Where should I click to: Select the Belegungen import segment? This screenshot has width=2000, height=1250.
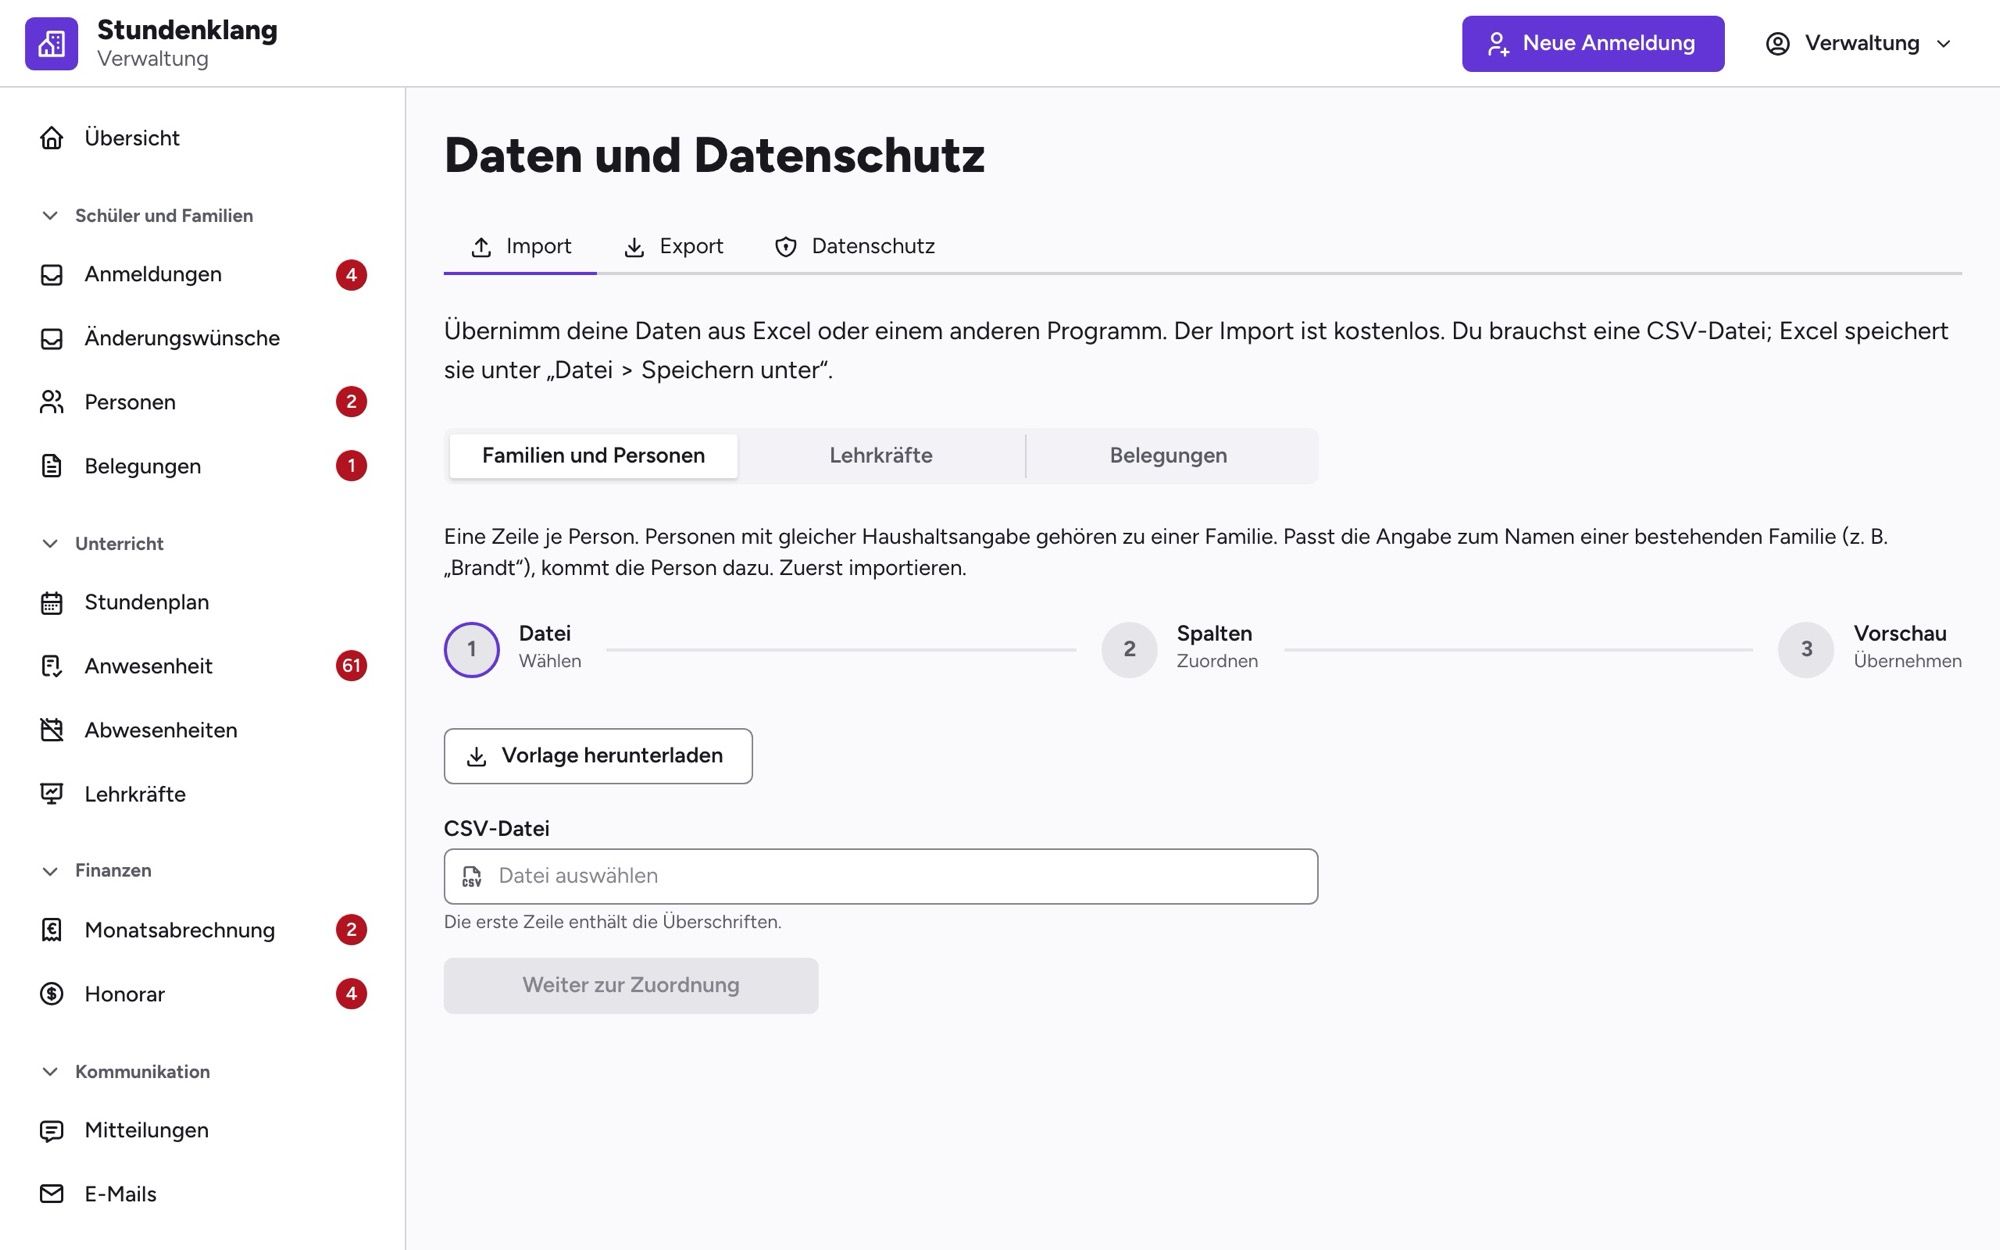tap(1168, 456)
